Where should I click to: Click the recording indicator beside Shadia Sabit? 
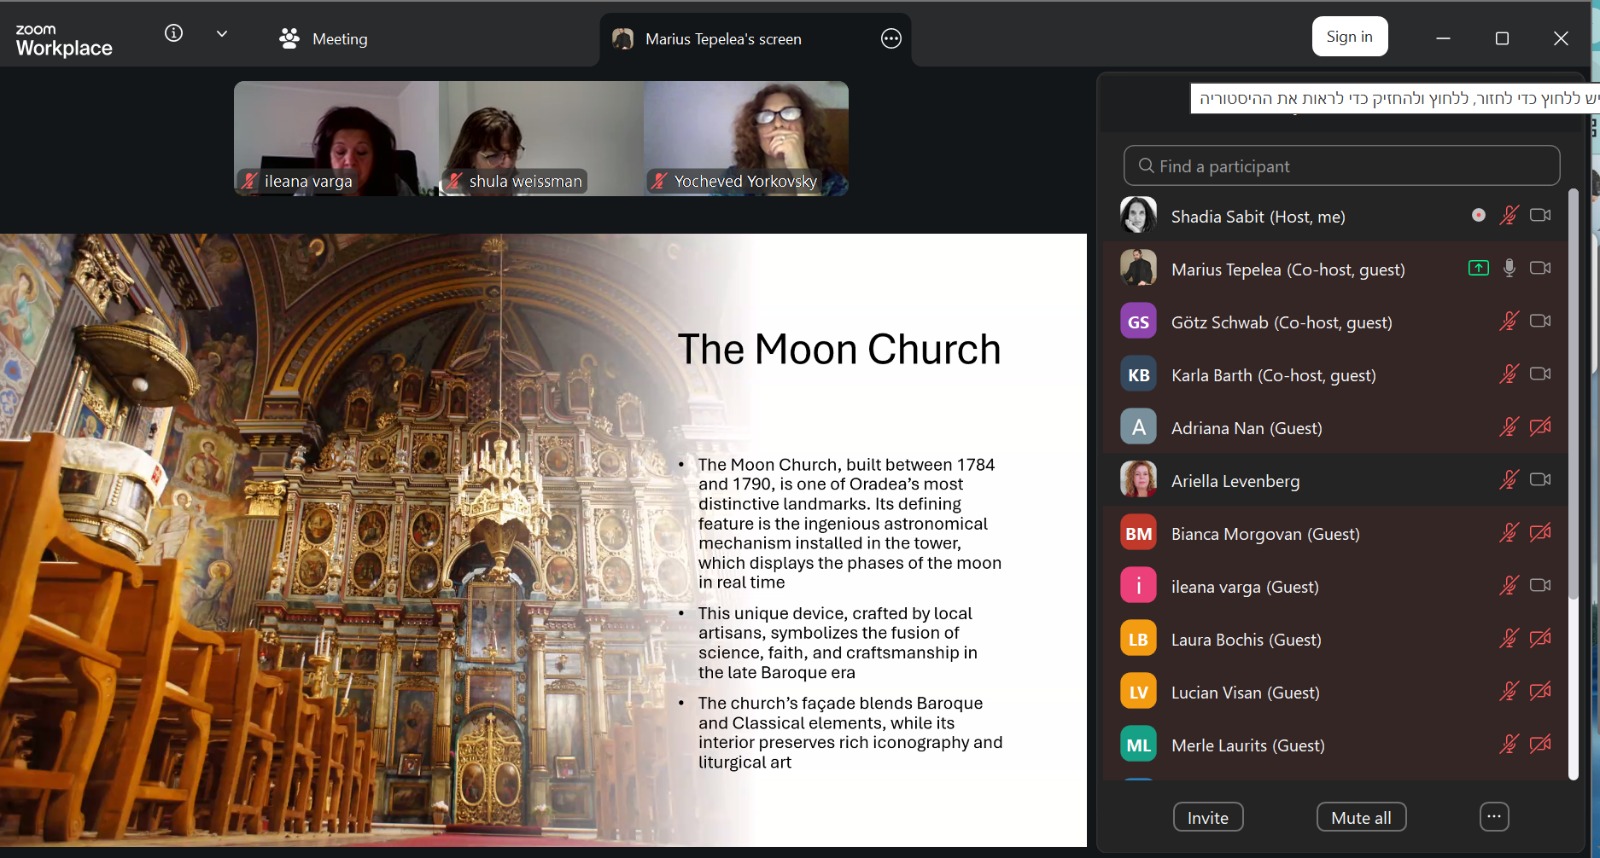click(1478, 215)
